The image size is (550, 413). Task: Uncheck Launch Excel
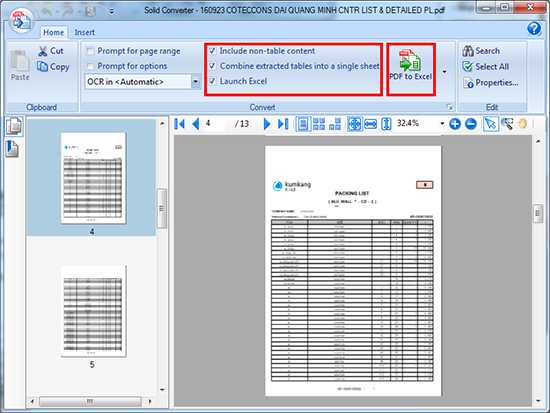pyautogui.click(x=212, y=81)
